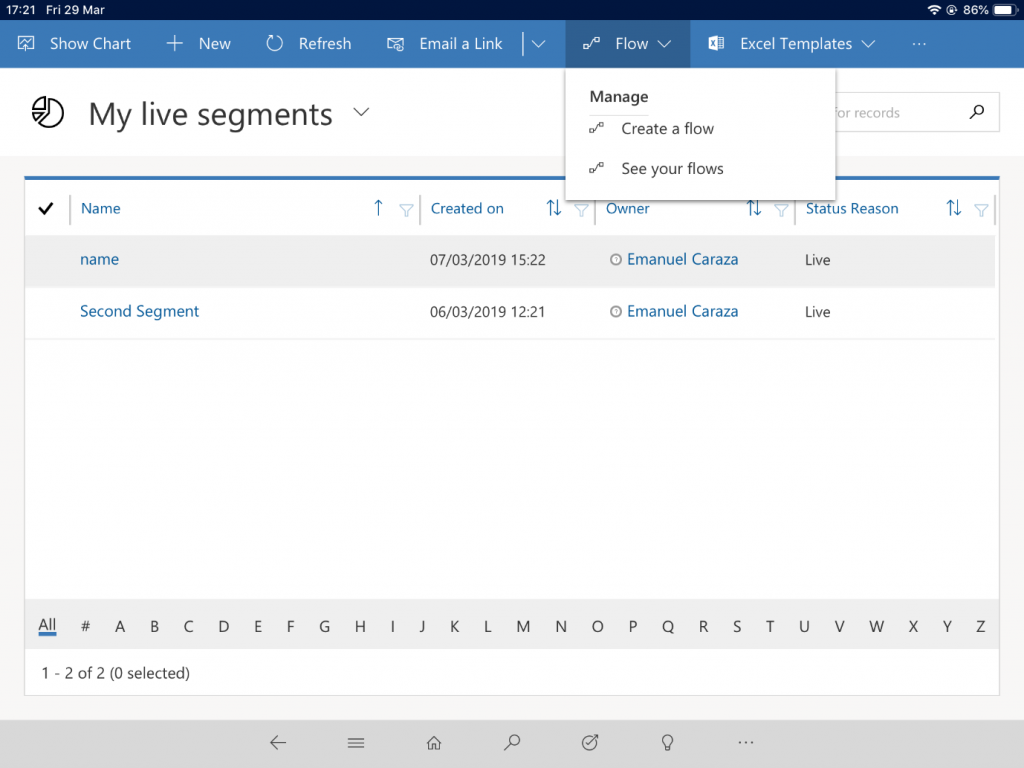Expand the Email a Link split chevron
The width and height of the screenshot is (1024, 768).
point(539,44)
